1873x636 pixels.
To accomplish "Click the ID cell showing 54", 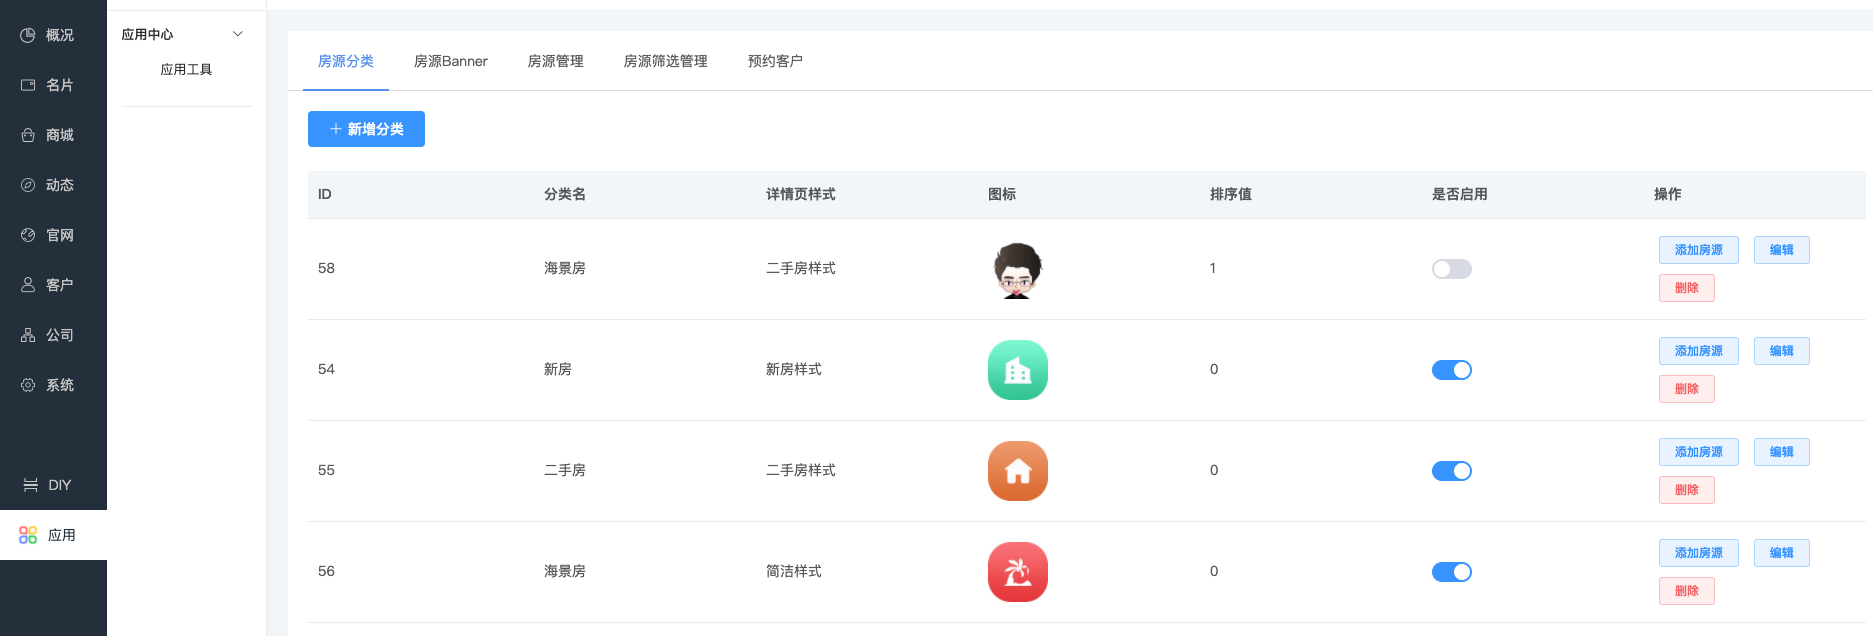I will coord(326,369).
